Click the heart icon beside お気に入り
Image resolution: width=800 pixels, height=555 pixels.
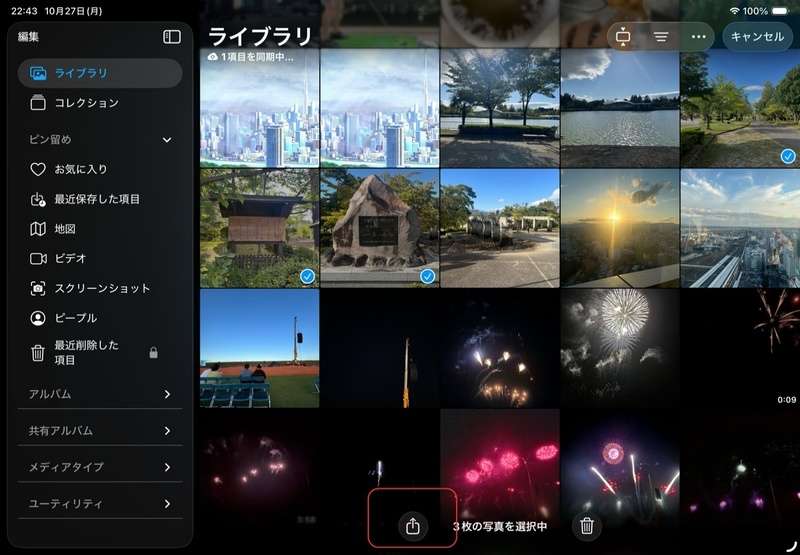point(38,169)
